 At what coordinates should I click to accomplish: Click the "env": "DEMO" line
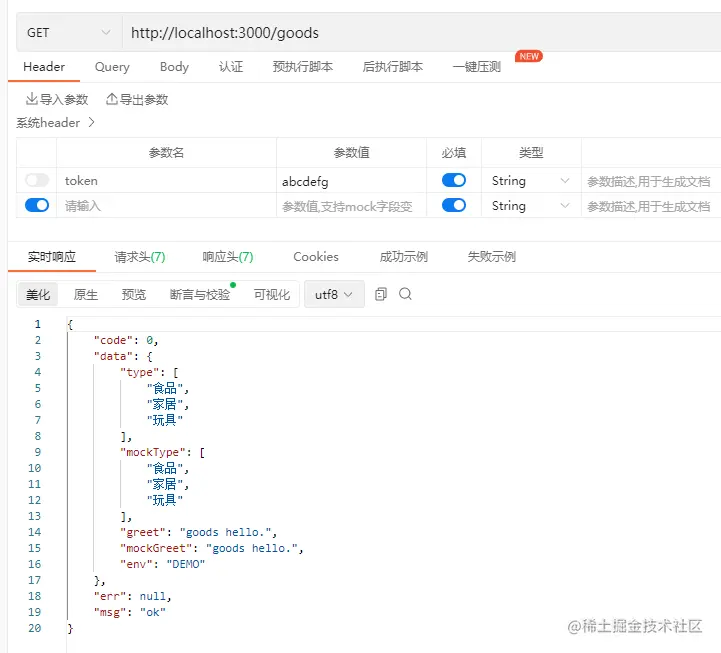162,564
